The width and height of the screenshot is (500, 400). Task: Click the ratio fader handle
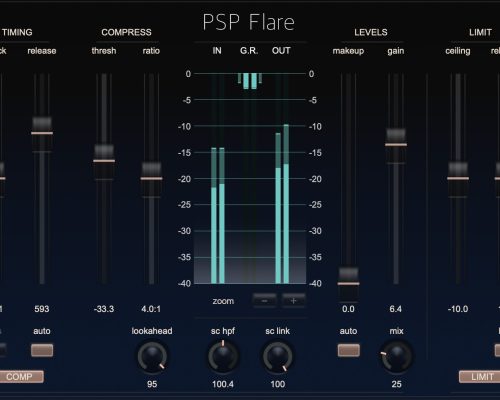click(x=151, y=179)
